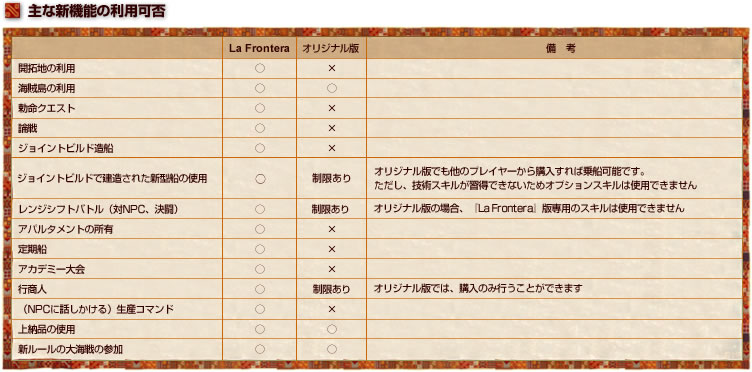Click 制限あり in the レンジシフトバトル row
Viewport: 752px width, 372px height.
tap(331, 209)
